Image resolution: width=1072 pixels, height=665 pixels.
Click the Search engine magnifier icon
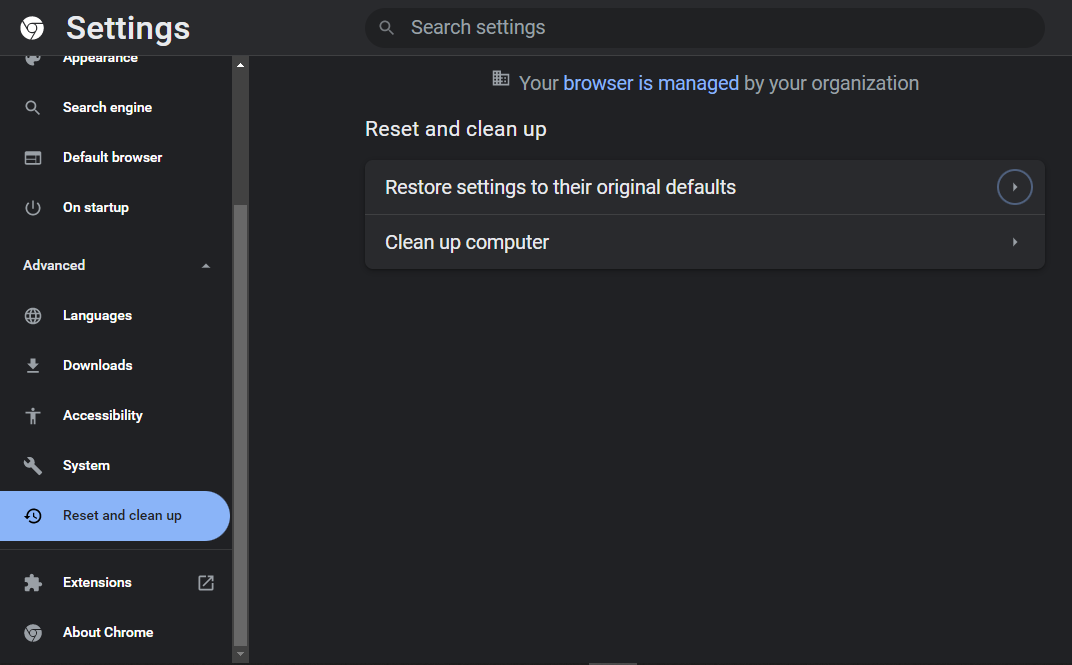tap(32, 107)
